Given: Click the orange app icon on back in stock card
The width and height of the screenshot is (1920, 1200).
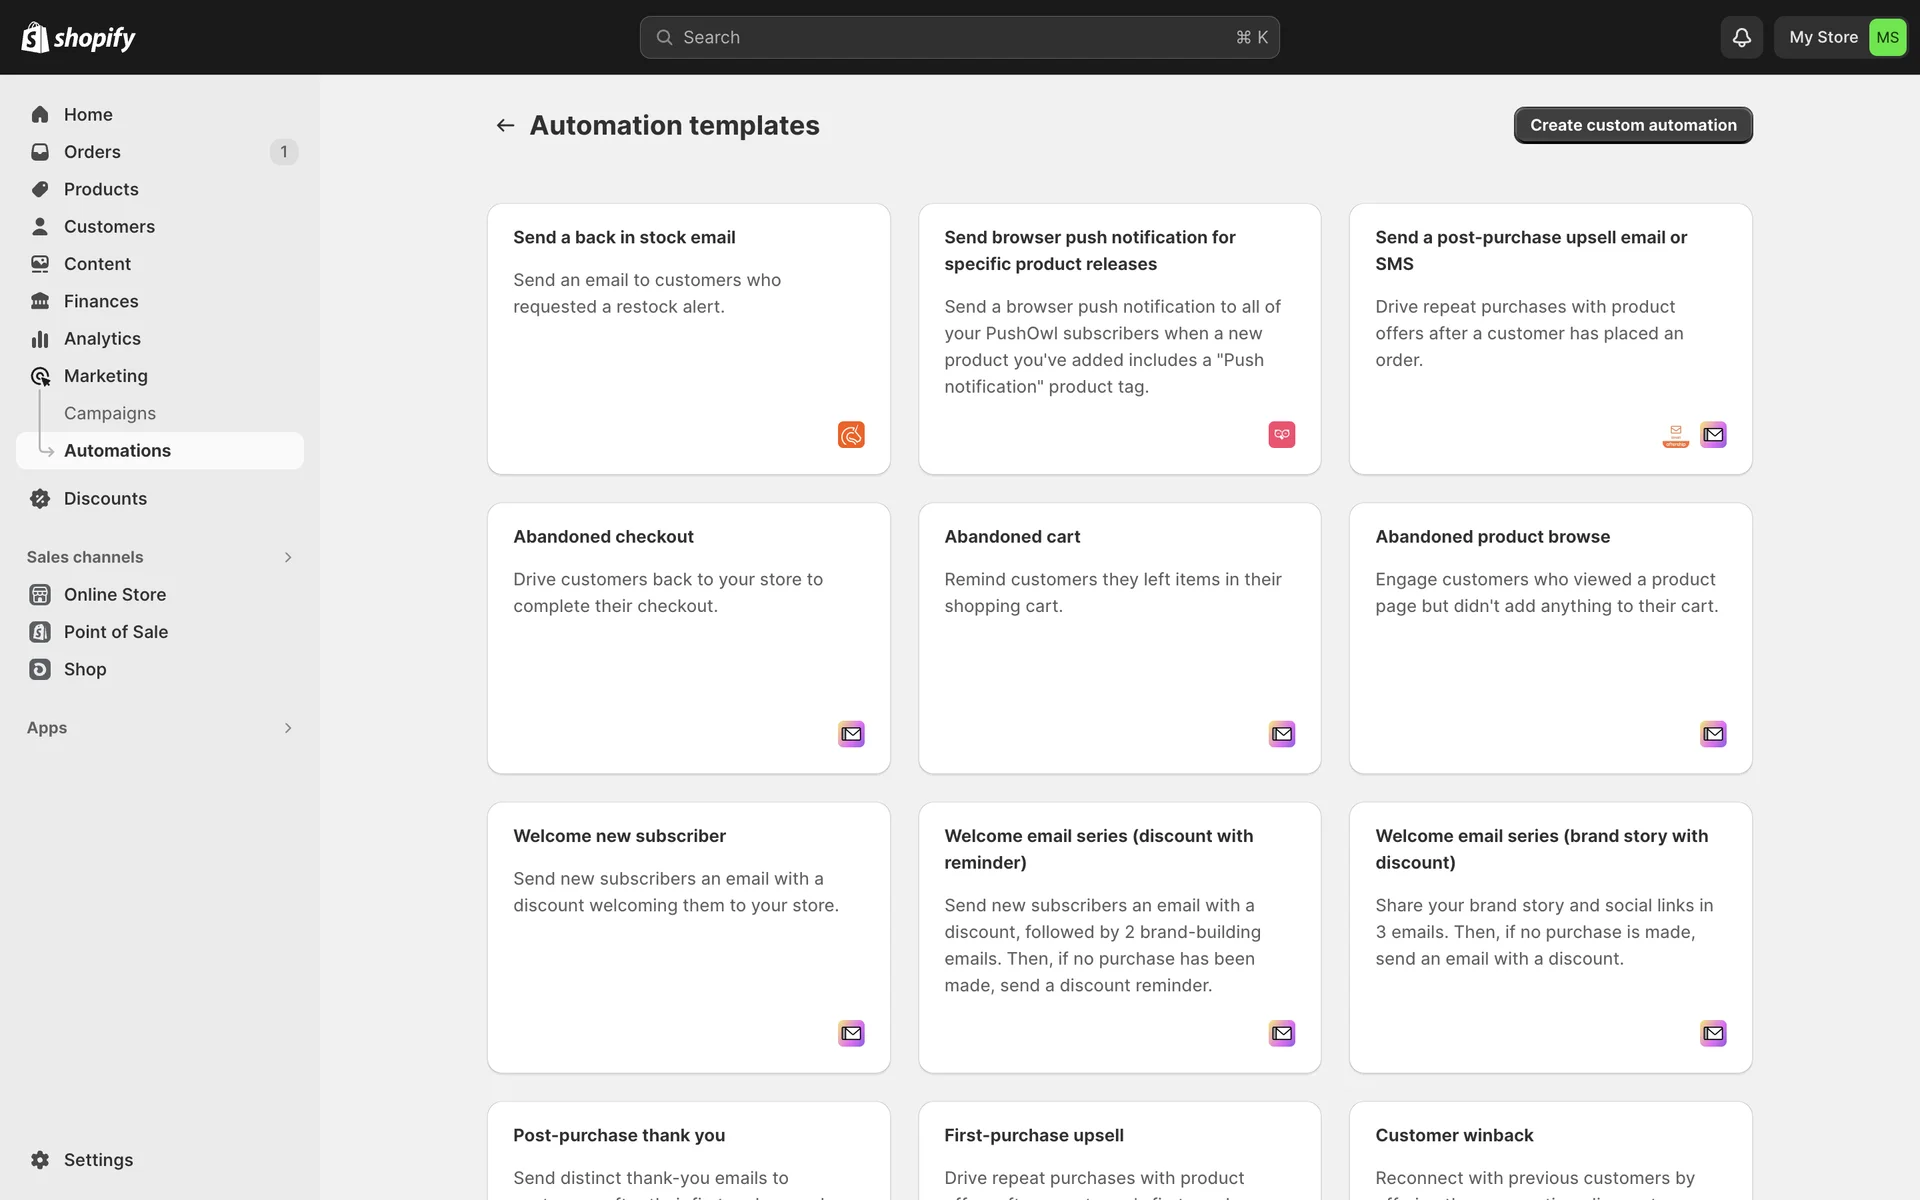Looking at the screenshot, I should point(851,434).
